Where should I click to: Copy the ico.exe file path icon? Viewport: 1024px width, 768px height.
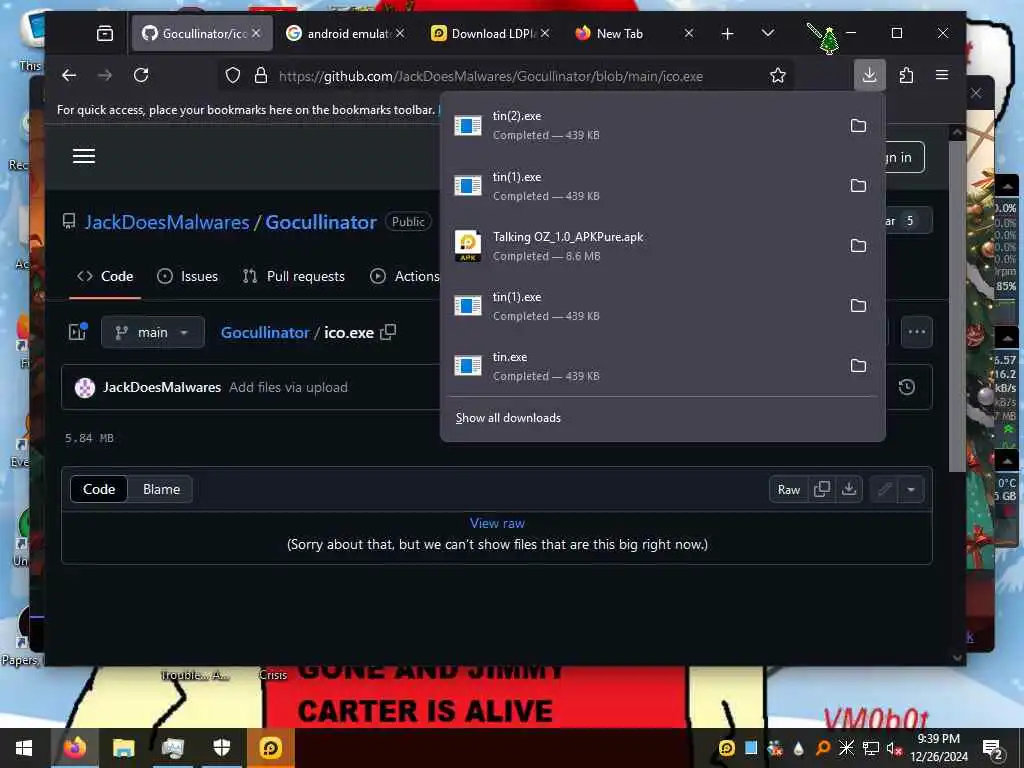(x=388, y=332)
